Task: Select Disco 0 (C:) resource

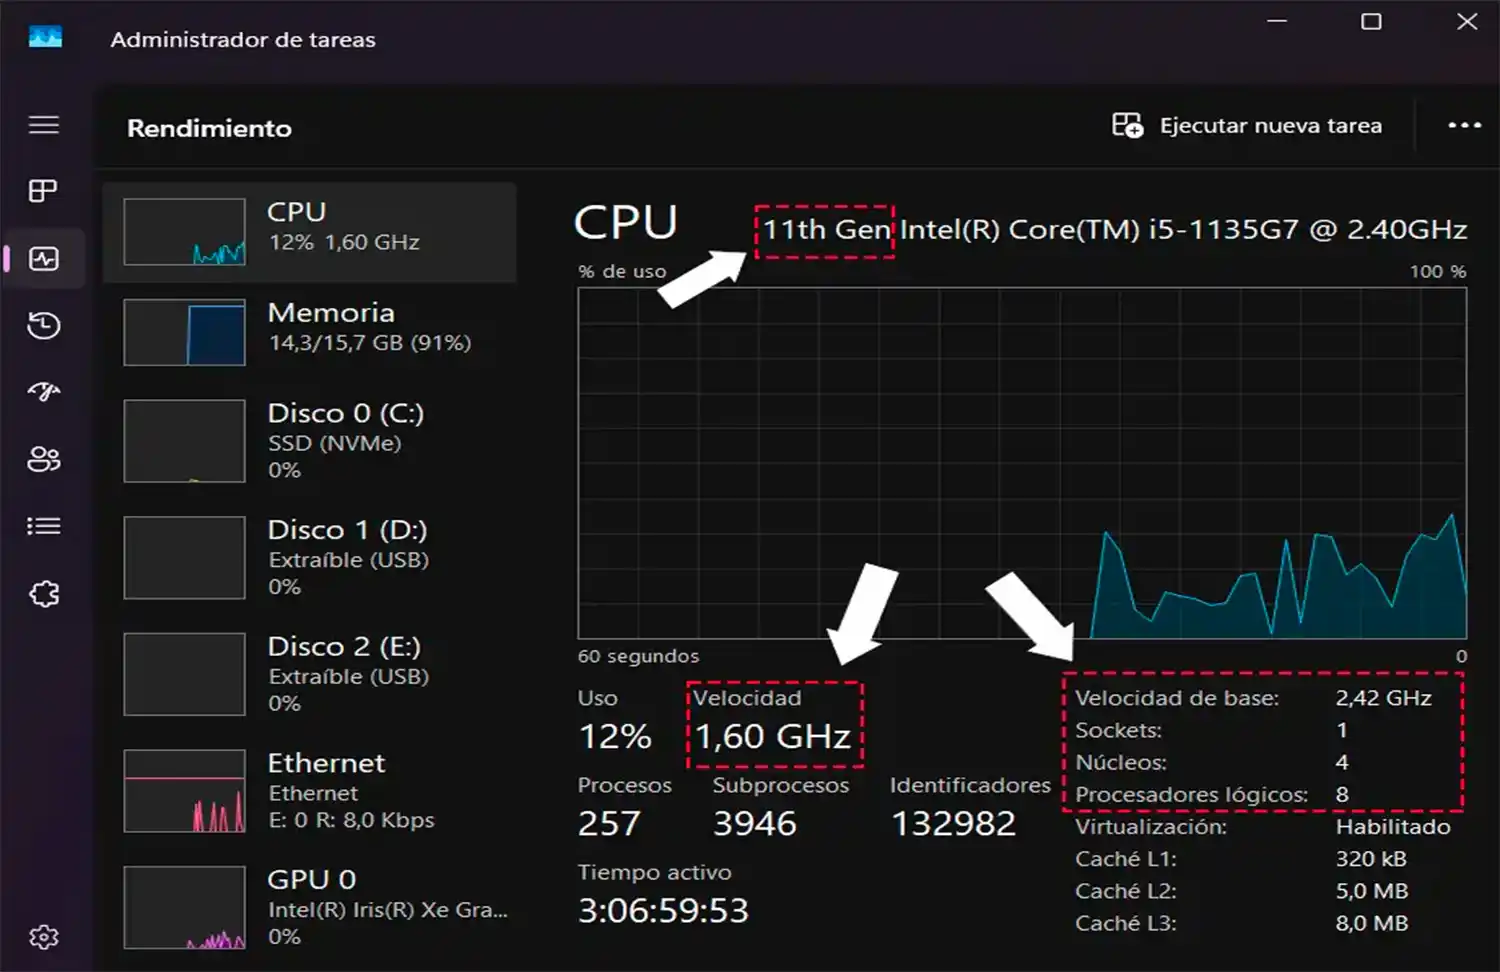Action: point(310,441)
